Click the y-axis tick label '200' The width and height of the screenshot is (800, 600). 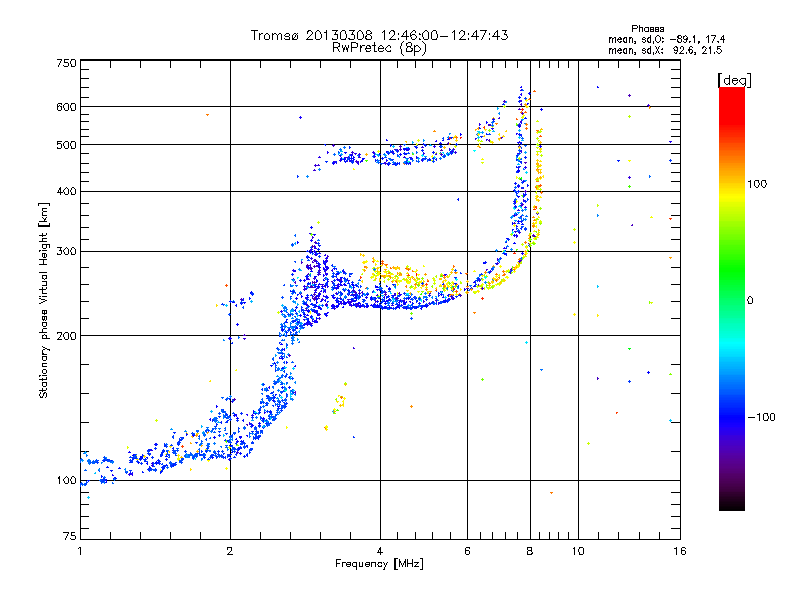tap(66, 336)
